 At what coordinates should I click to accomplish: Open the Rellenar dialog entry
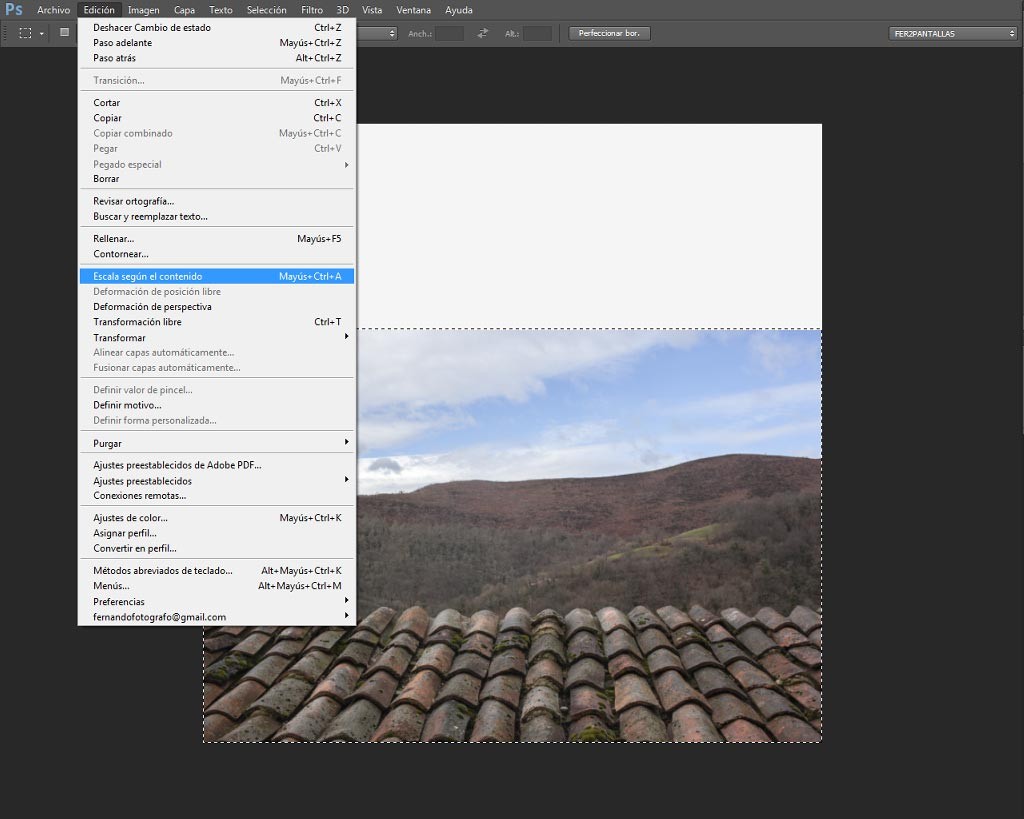click(x=217, y=238)
